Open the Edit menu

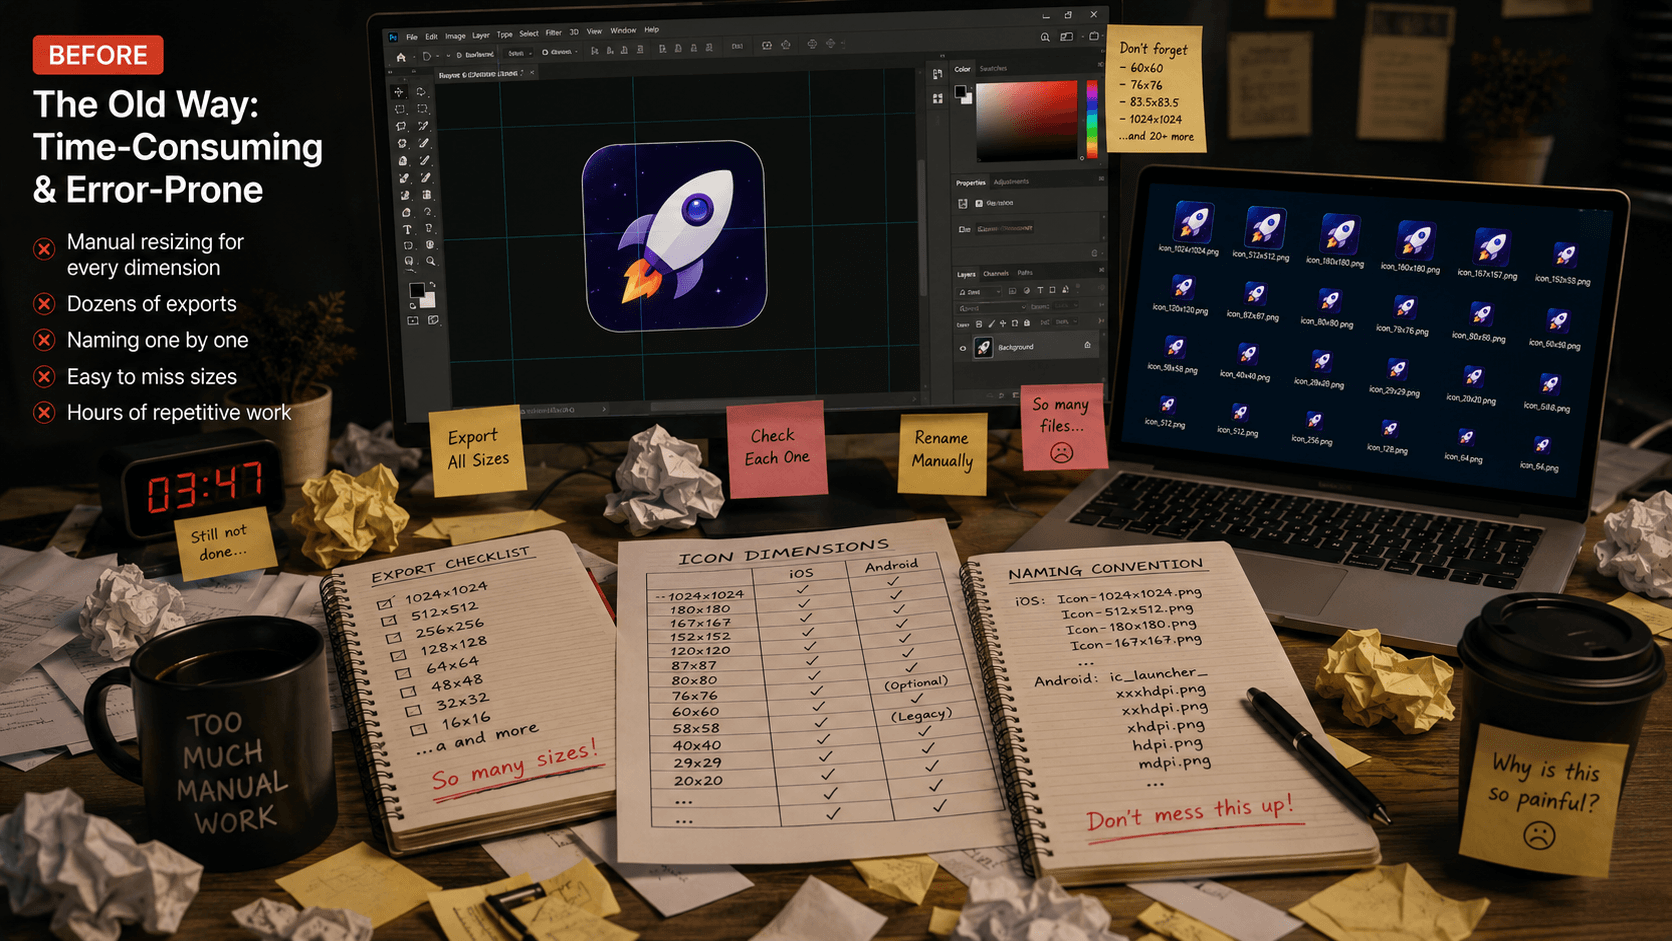pos(431,37)
